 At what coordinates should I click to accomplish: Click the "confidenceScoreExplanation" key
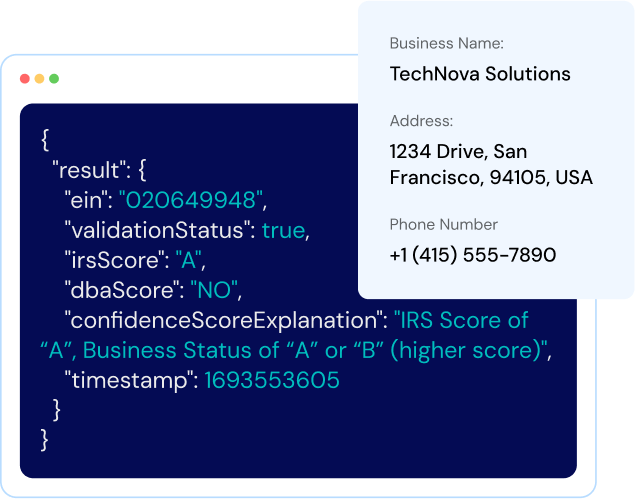click(224, 321)
